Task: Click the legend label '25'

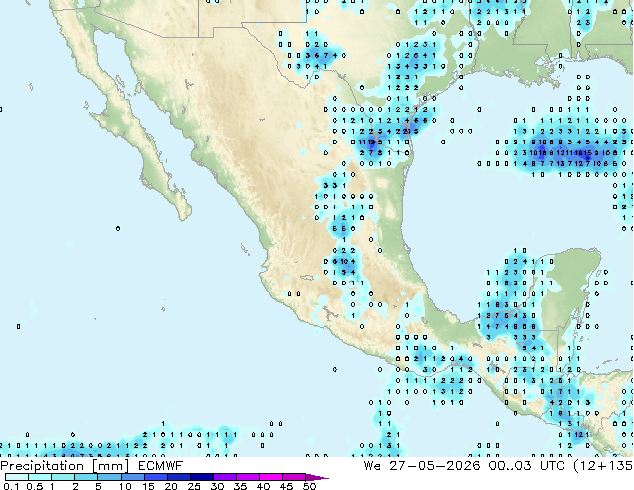Action: tap(194, 486)
